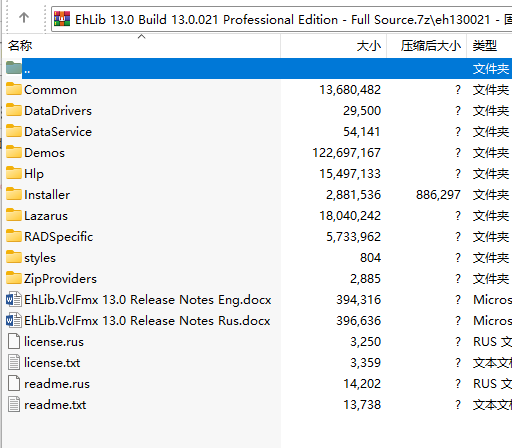The image size is (512, 448).
Task: Select the Installer folder name
Action: coord(47,195)
